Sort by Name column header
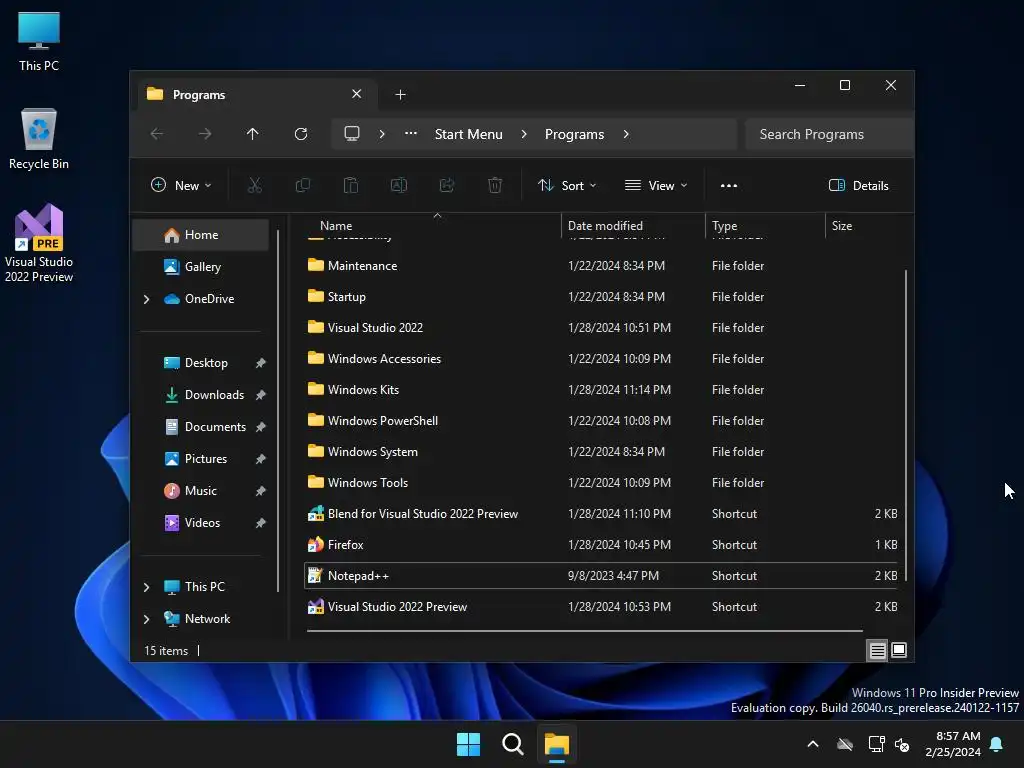1024x768 pixels. pyautogui.click(x=432, y=226)
